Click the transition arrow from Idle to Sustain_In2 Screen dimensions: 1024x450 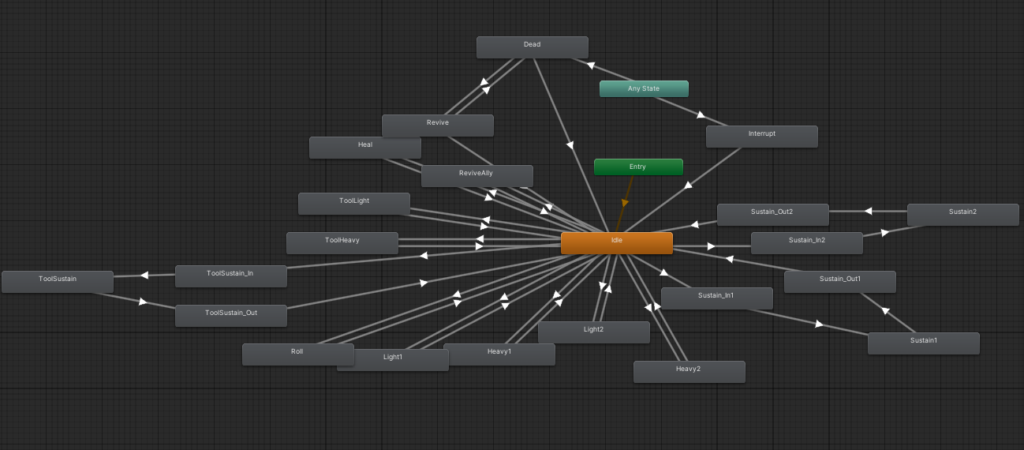point(712,246)
